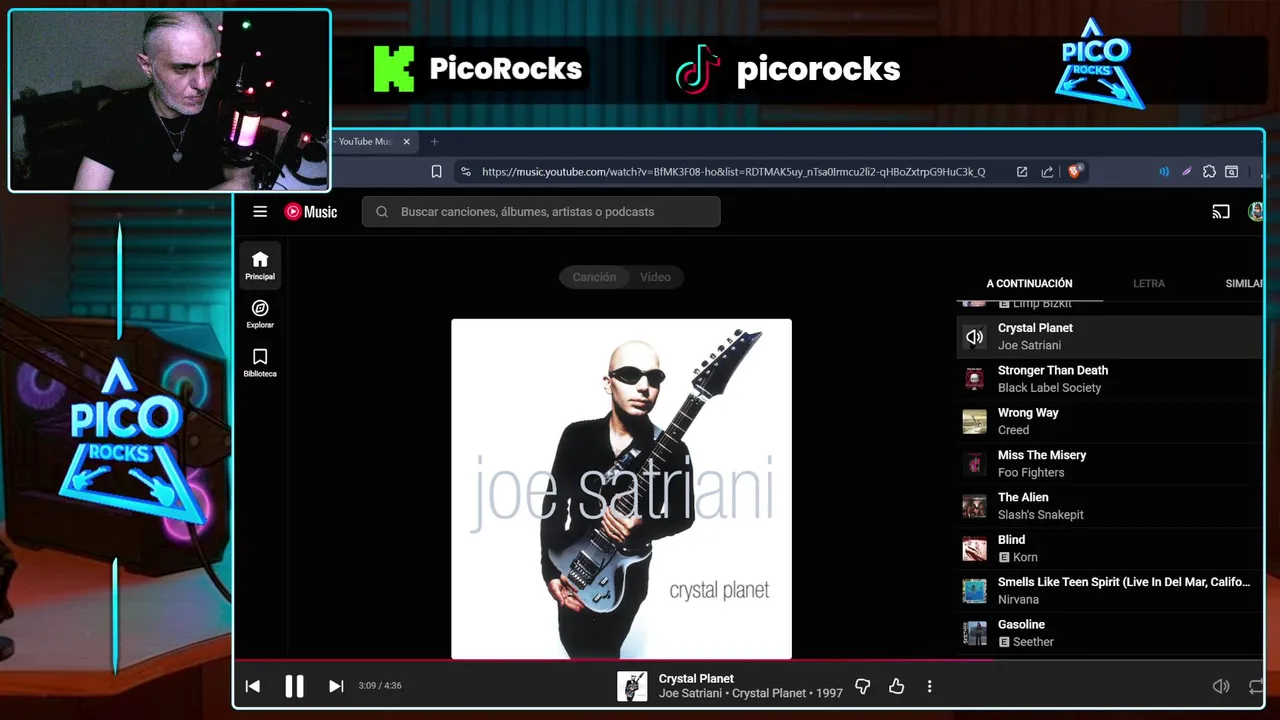The width and height of the screenshot is (1280, 720).
Task: Select Crystal Planet in the queue
Action: pyautogui.click(x=1110, y=337)
